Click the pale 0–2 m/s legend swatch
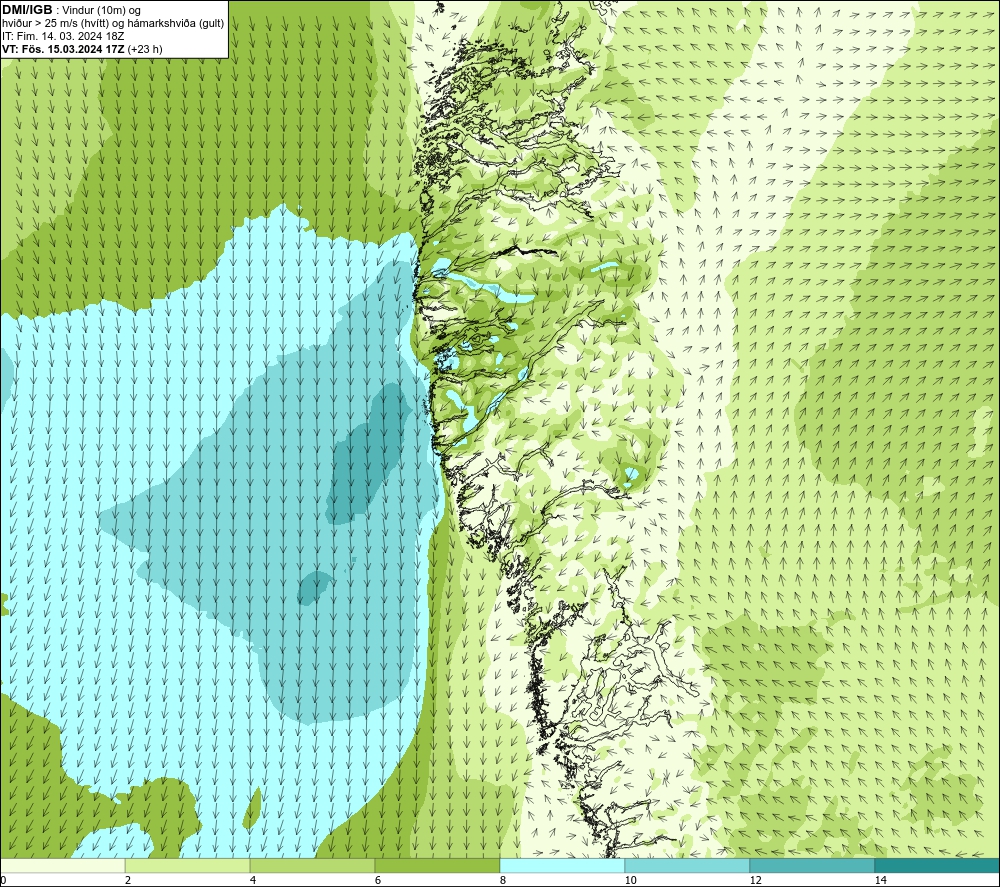This screenshot has height=887, width=1000. coord(62,865)
